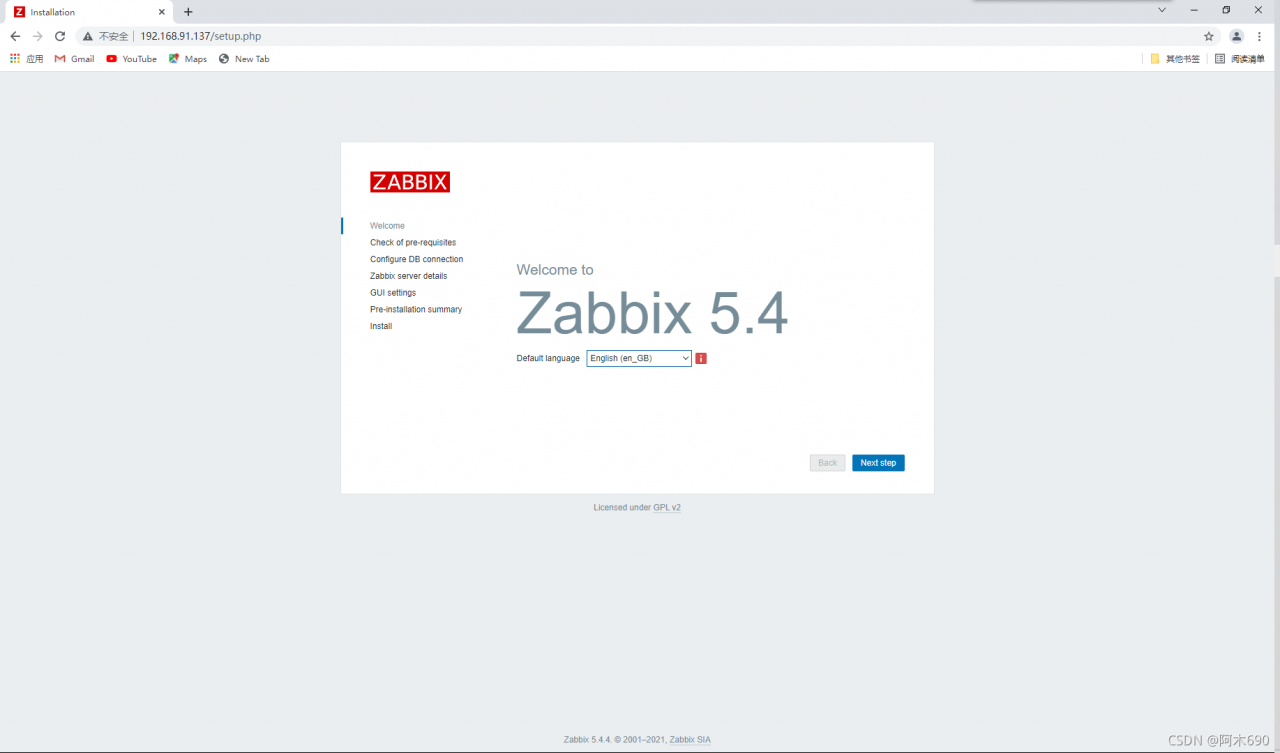Click the address bar URL

point(200,36)
